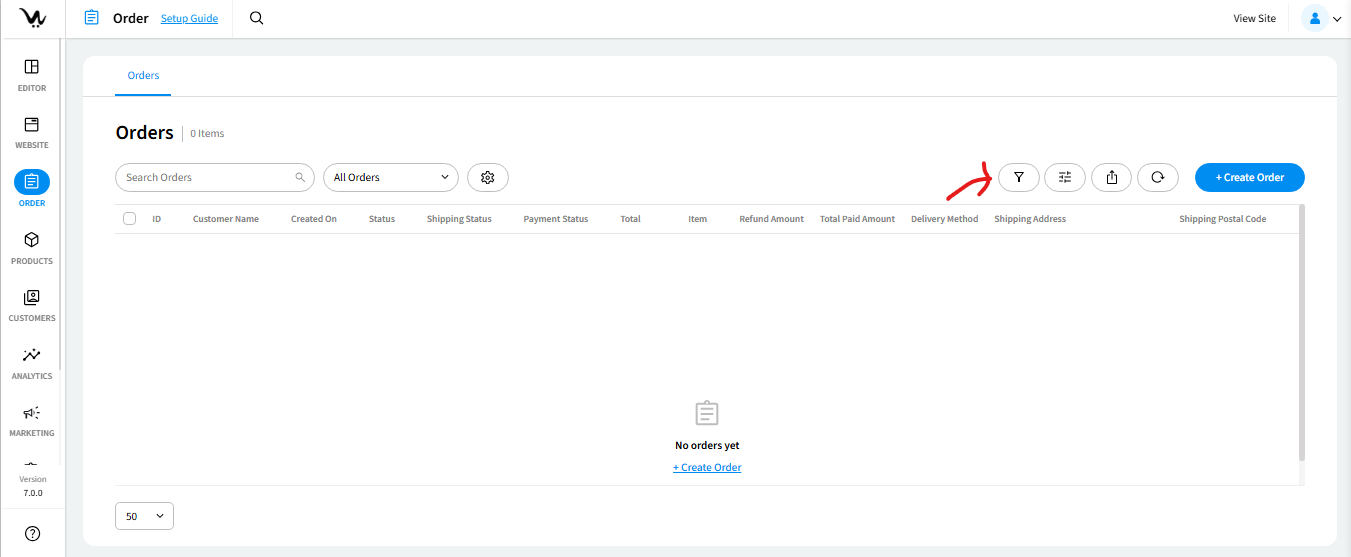
Task: Expand the user account menu
Action: [x=1321, y=18]
